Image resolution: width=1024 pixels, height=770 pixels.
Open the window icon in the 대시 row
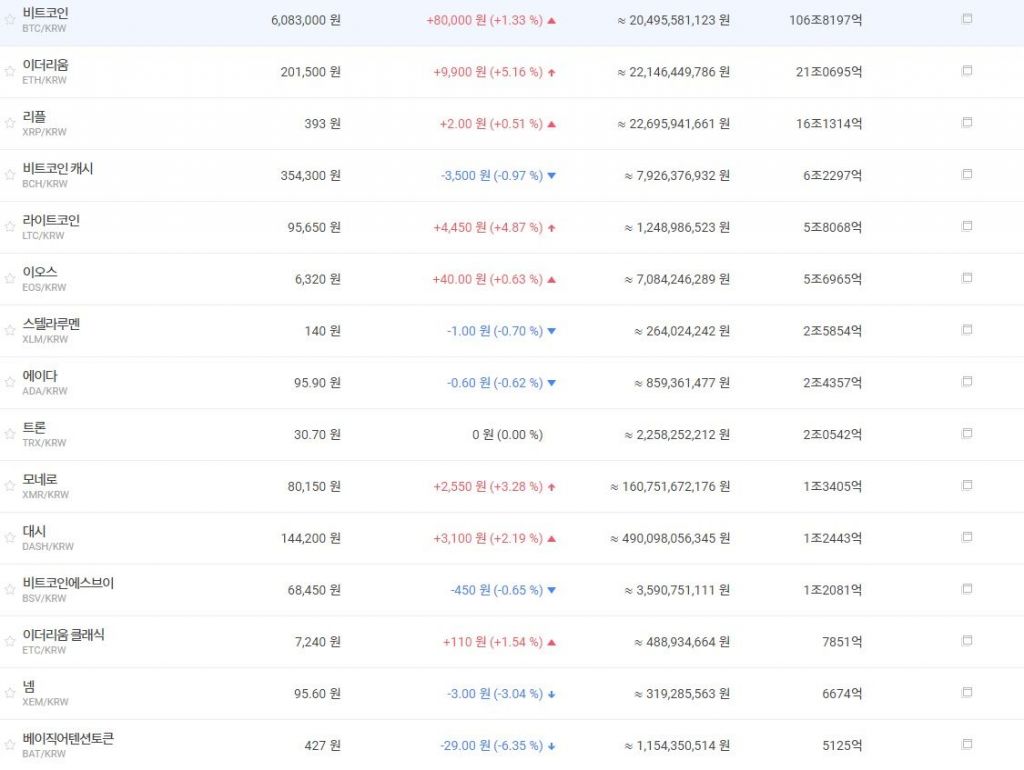click(x=966, y=537)
